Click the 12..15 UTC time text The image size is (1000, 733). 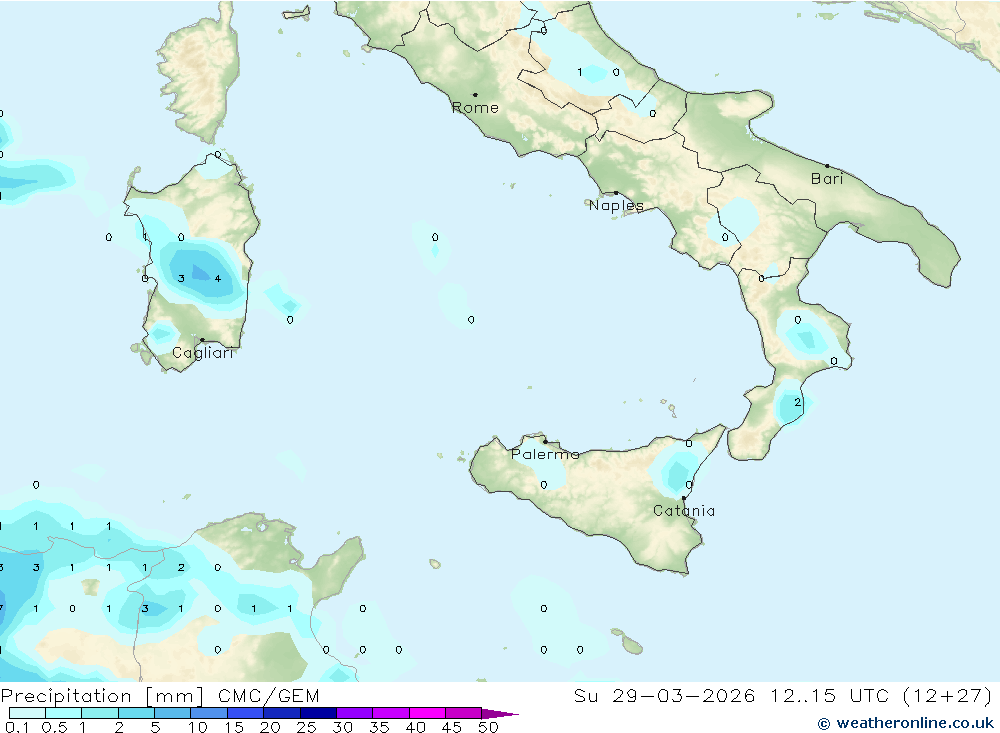click(x=829, y=695)
